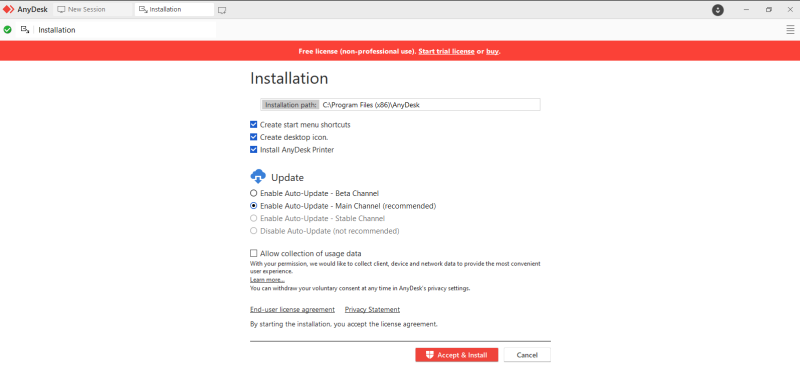Click the blue cloud Update icon
Screen dimensions: 800x383
click(x=258, y=176)
